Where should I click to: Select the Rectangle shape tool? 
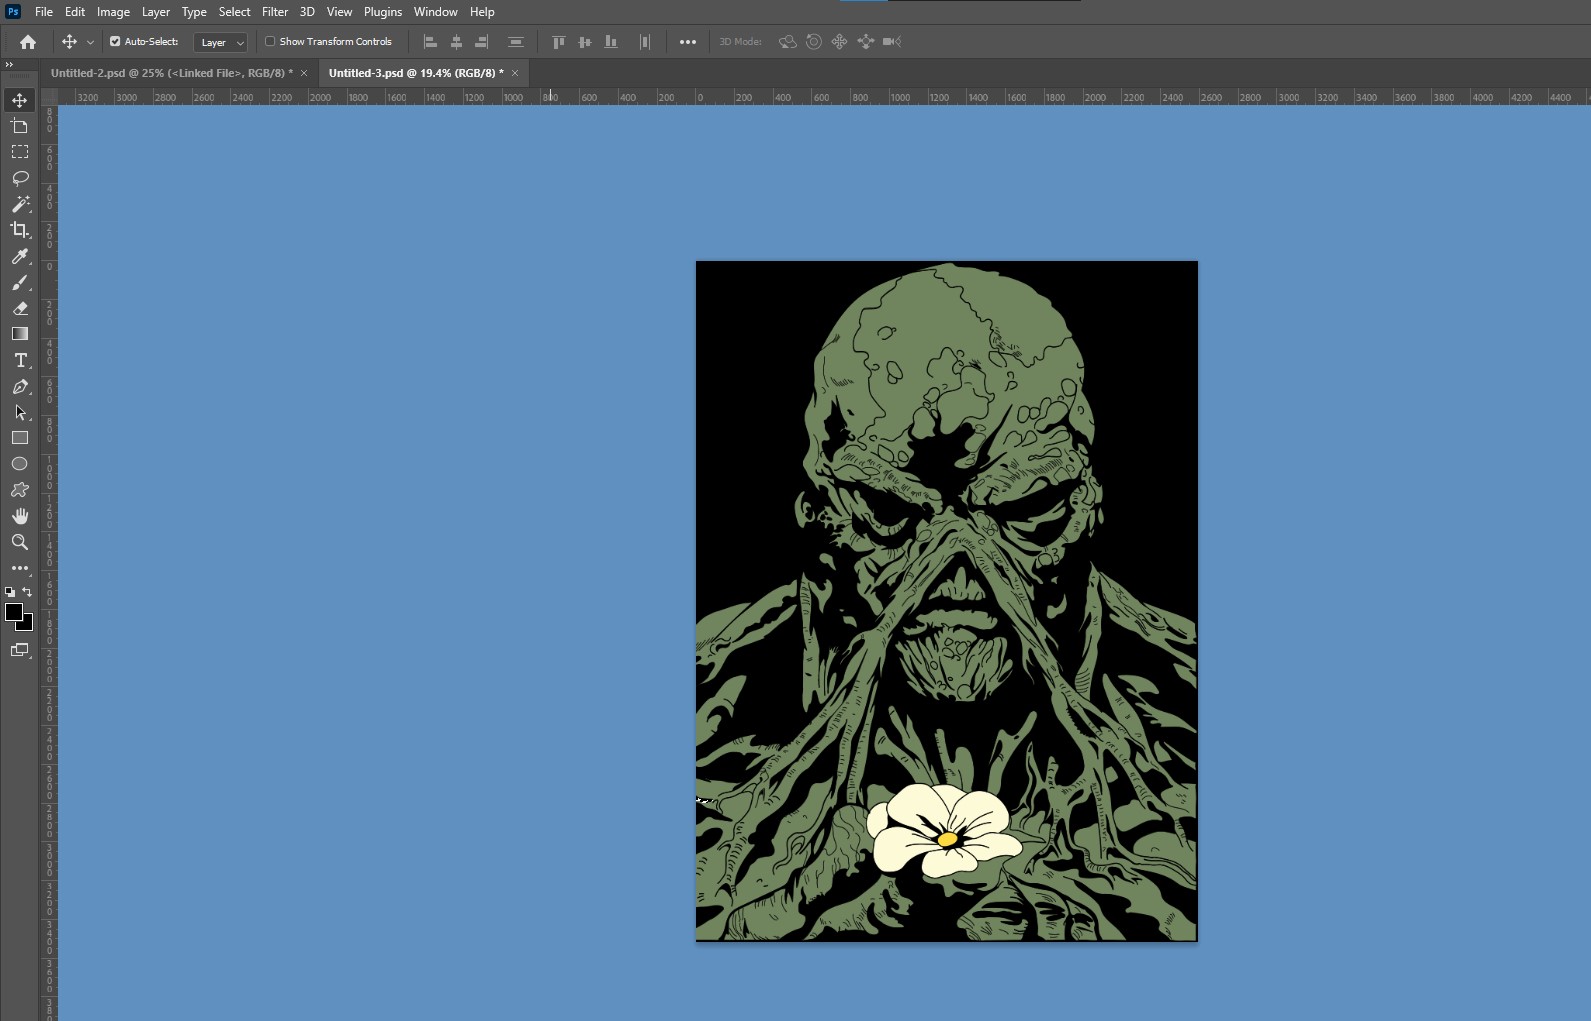click(19, 438)
